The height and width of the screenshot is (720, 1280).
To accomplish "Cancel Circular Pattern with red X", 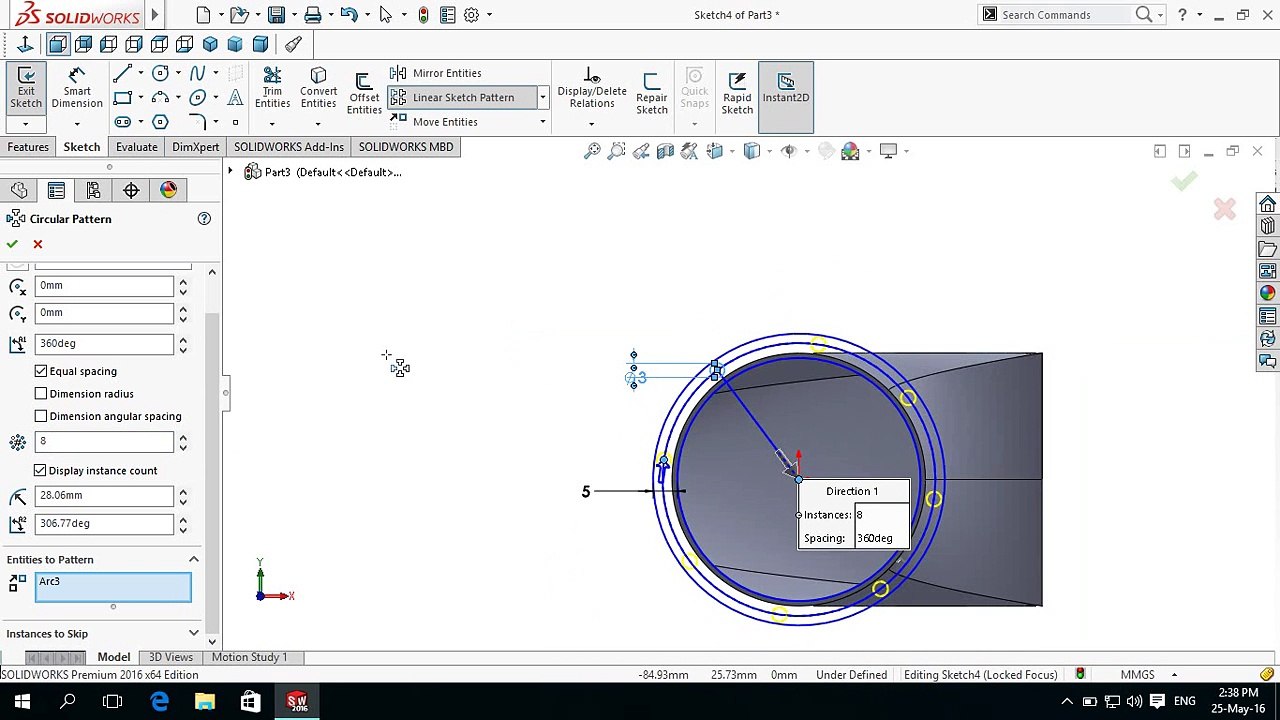I will tap(38, 244).
